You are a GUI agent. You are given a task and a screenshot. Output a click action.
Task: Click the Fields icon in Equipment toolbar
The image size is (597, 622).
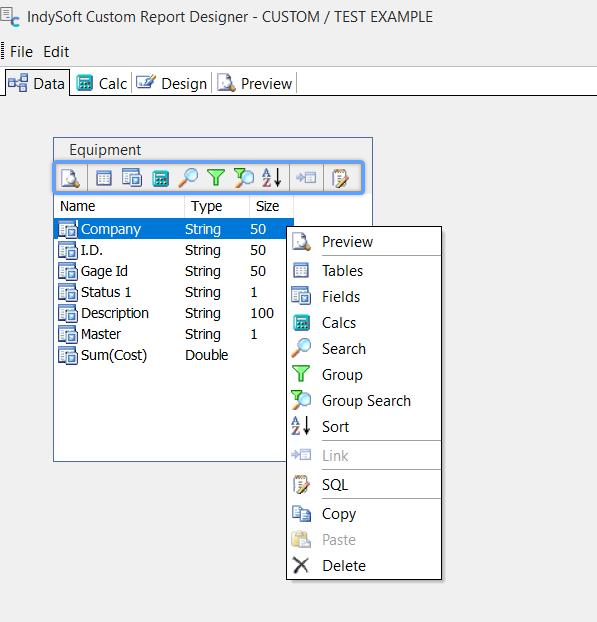(132, 177)
